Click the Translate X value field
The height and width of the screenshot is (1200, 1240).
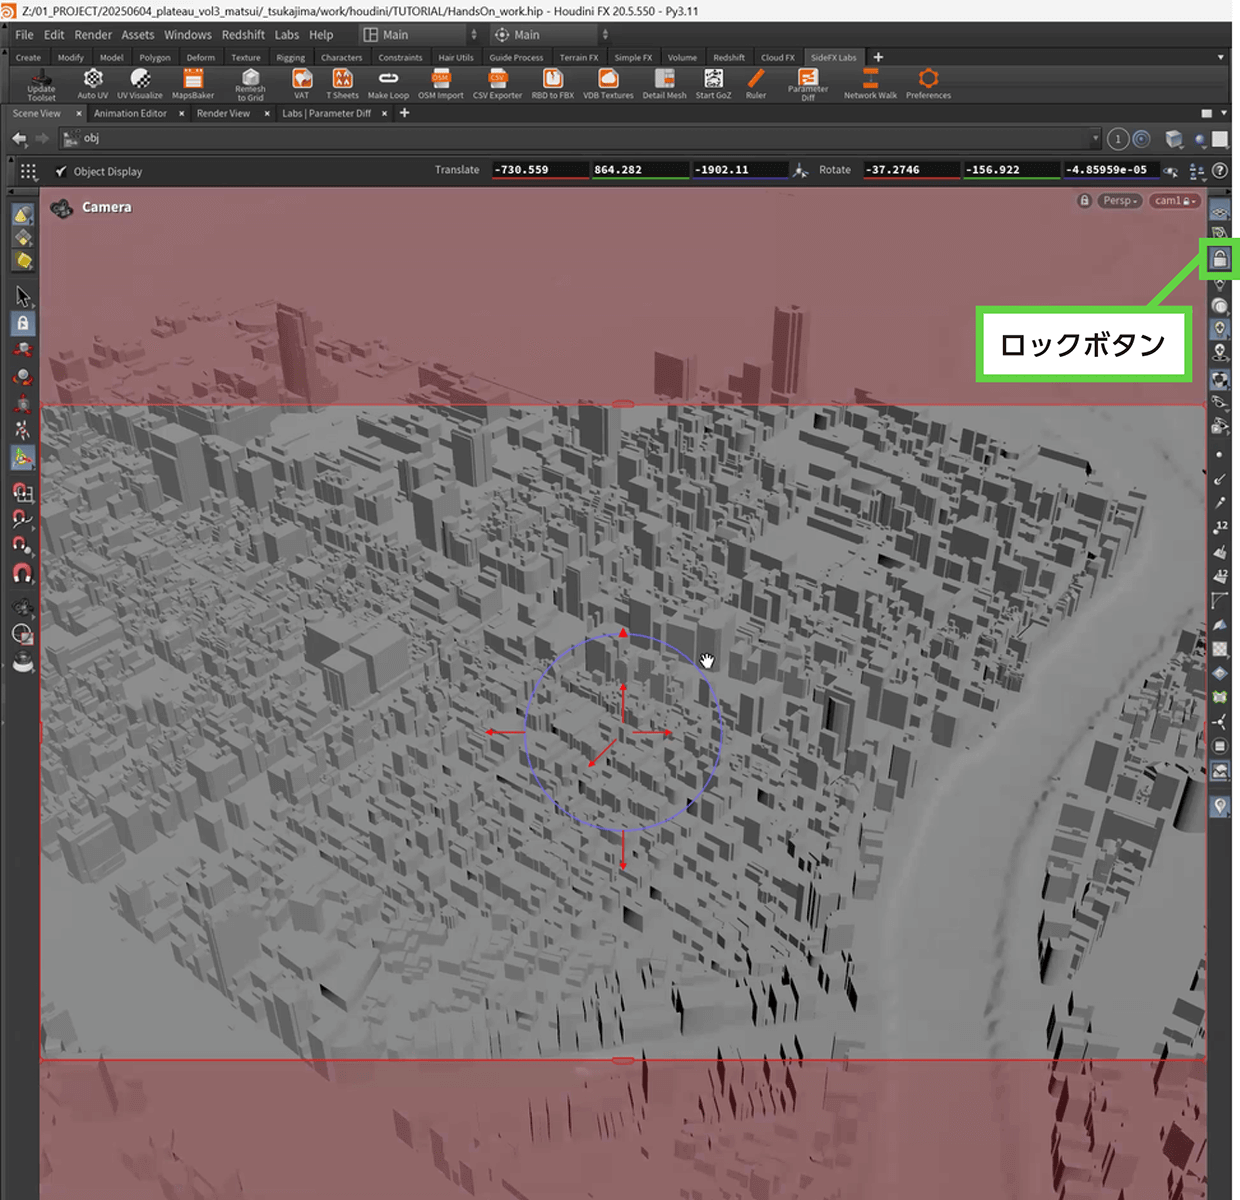(538, 170)
